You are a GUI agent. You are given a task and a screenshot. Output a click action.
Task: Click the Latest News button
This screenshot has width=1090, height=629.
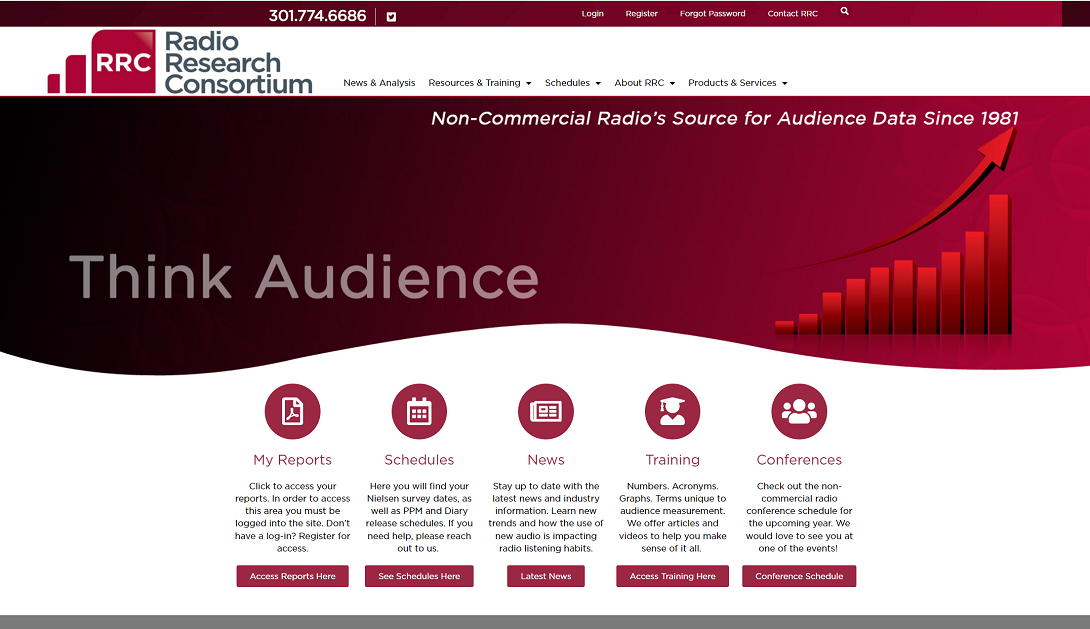[x=546, y=576]
